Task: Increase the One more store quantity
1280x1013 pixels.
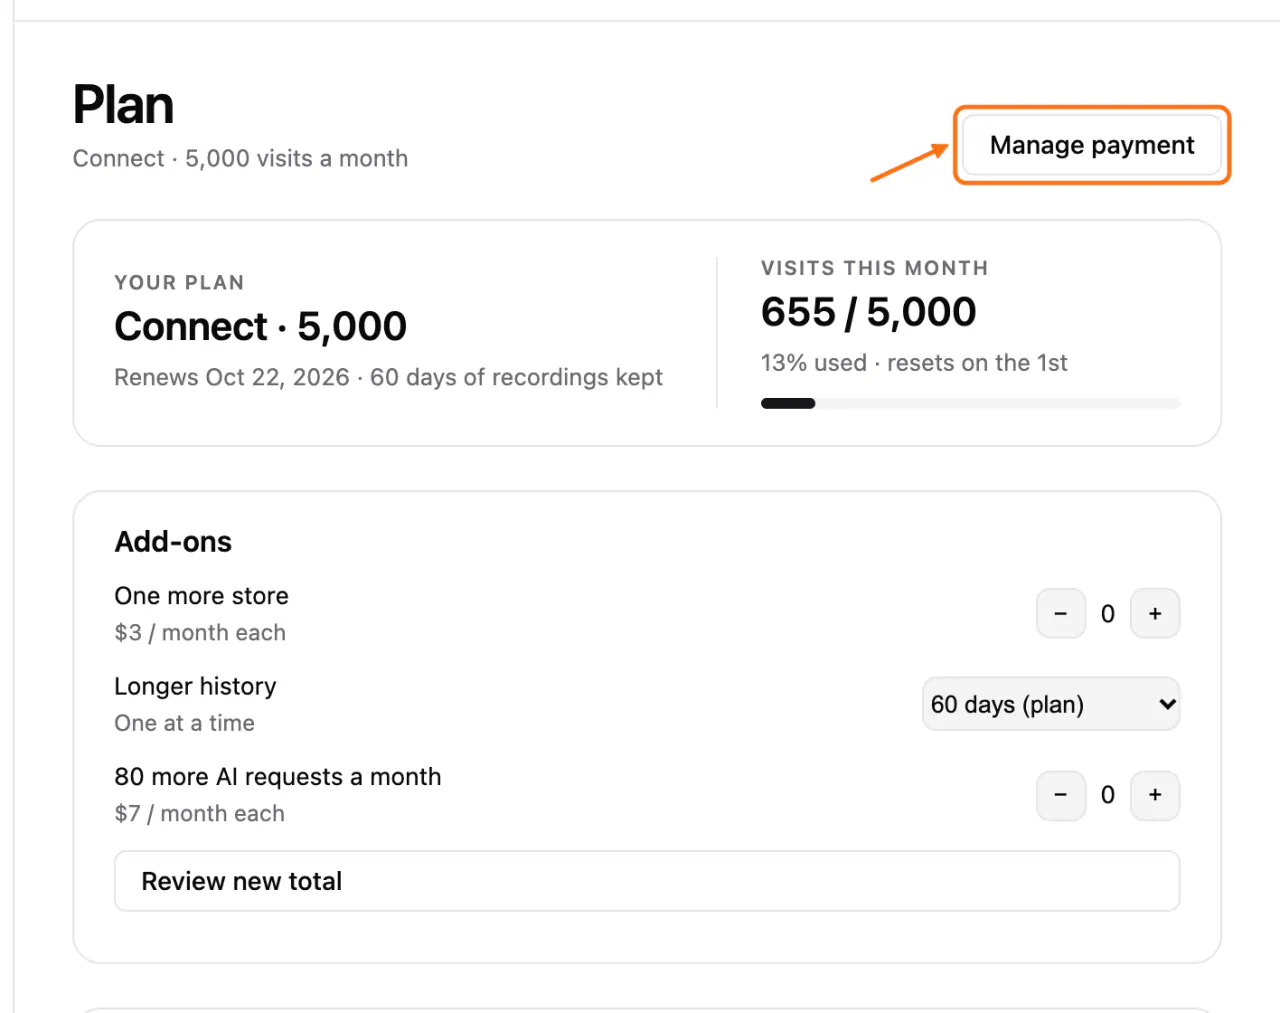Action: point(1155,614)
